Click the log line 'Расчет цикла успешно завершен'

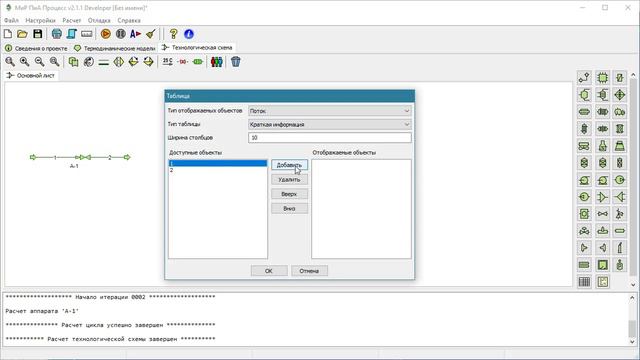(110, 325)
